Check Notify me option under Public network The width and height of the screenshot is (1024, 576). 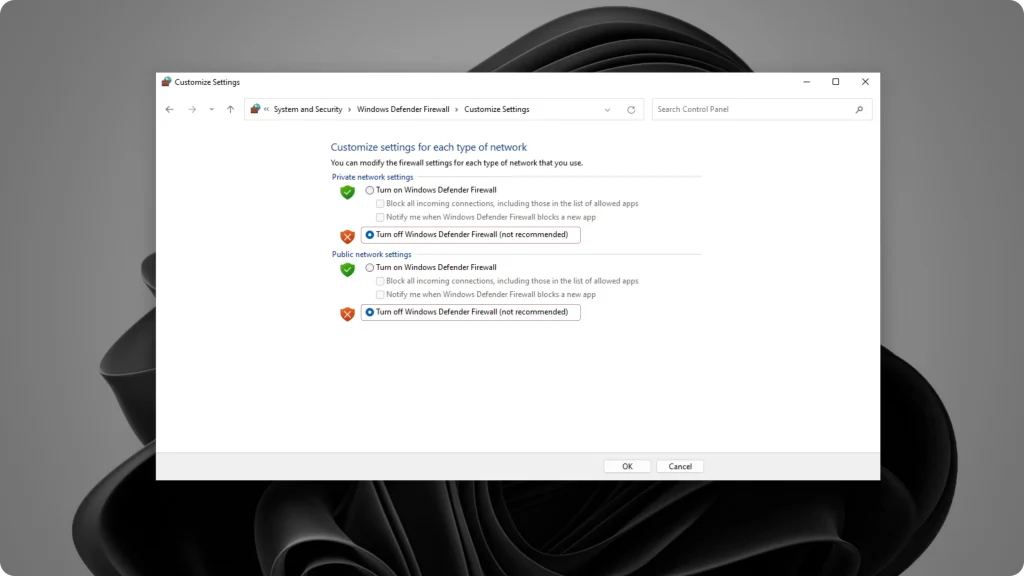coord(380,295)
